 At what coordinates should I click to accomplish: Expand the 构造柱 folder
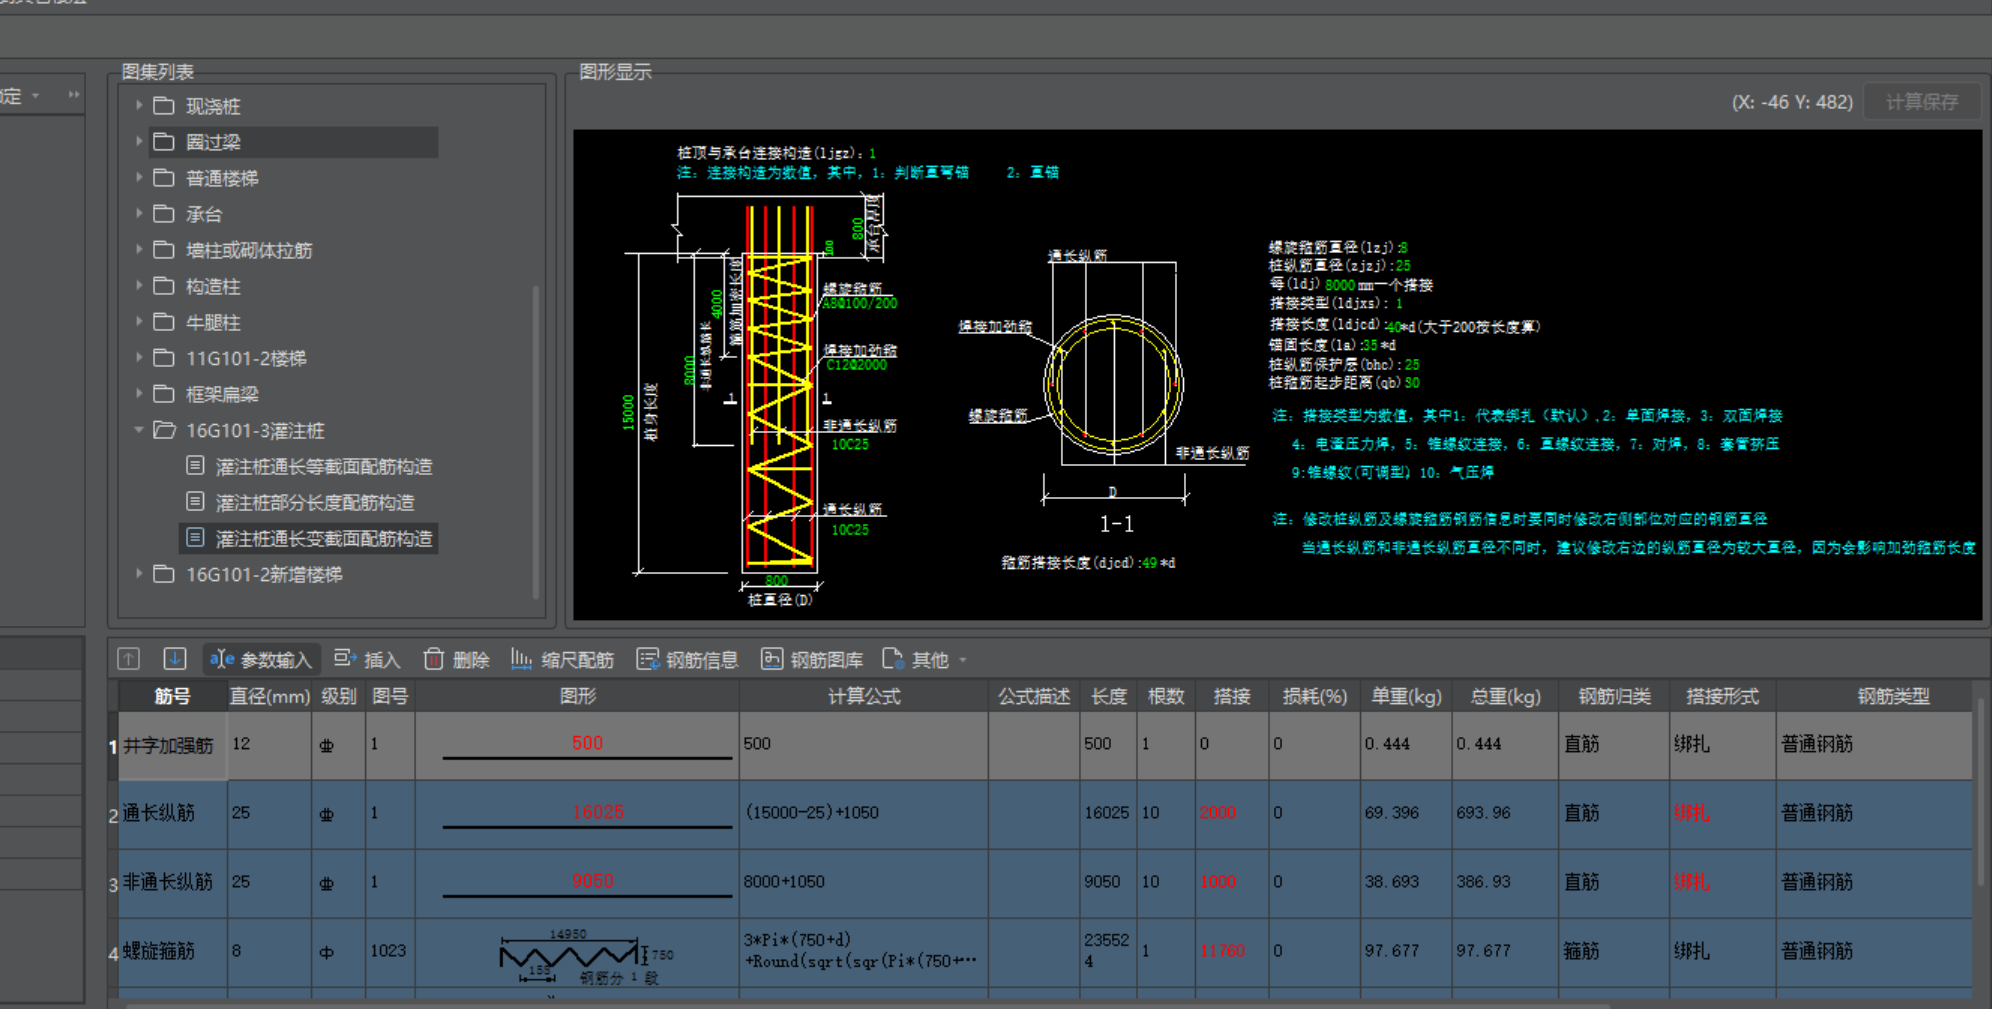click(139, 285)
